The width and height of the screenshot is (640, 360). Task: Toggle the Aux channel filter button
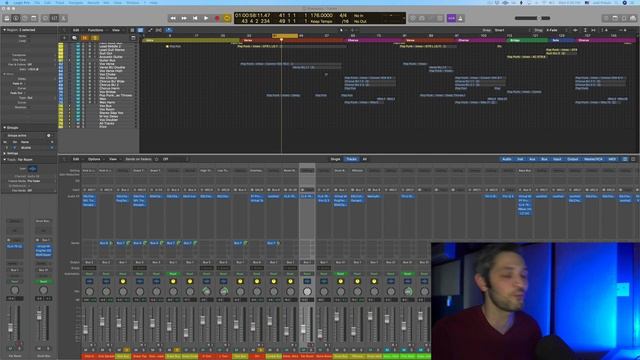pyautogui.click(x=532, y=159)
